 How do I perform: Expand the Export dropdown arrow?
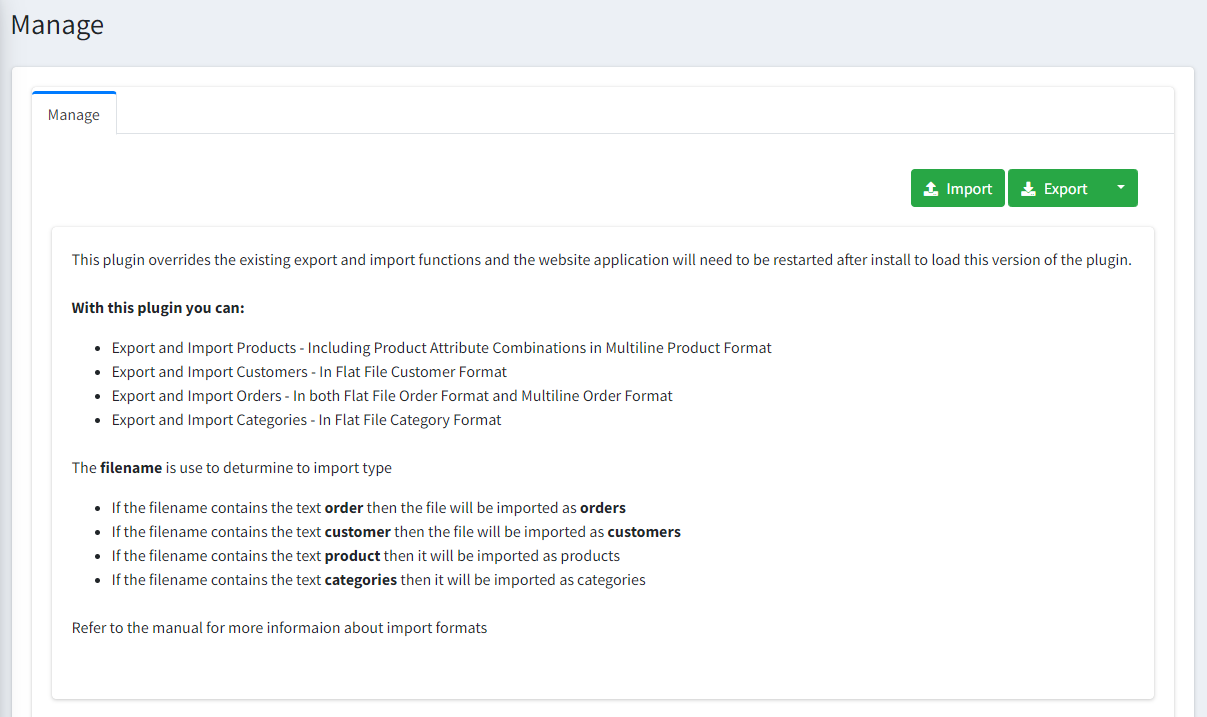[1120, 188]
